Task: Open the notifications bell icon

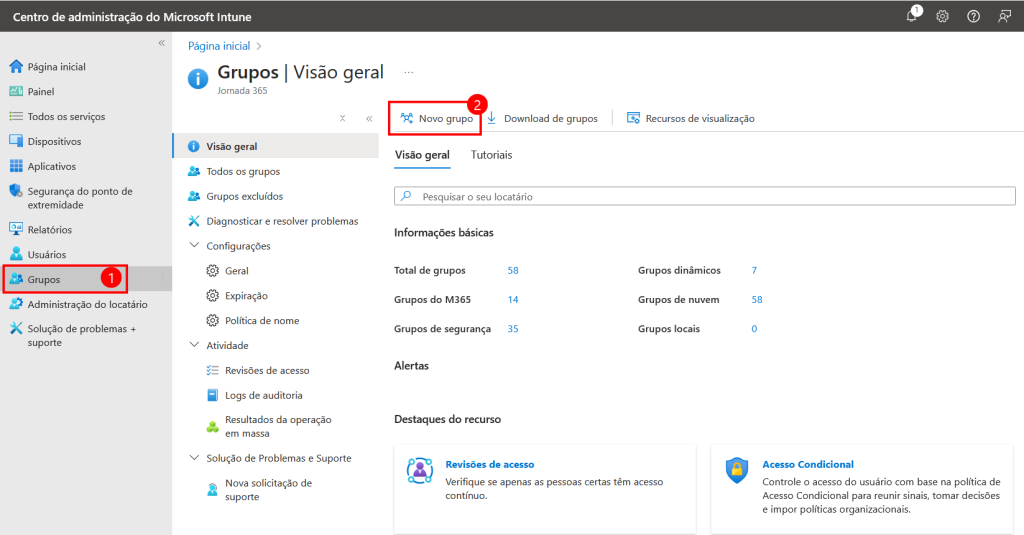Action: coord(912,16)
